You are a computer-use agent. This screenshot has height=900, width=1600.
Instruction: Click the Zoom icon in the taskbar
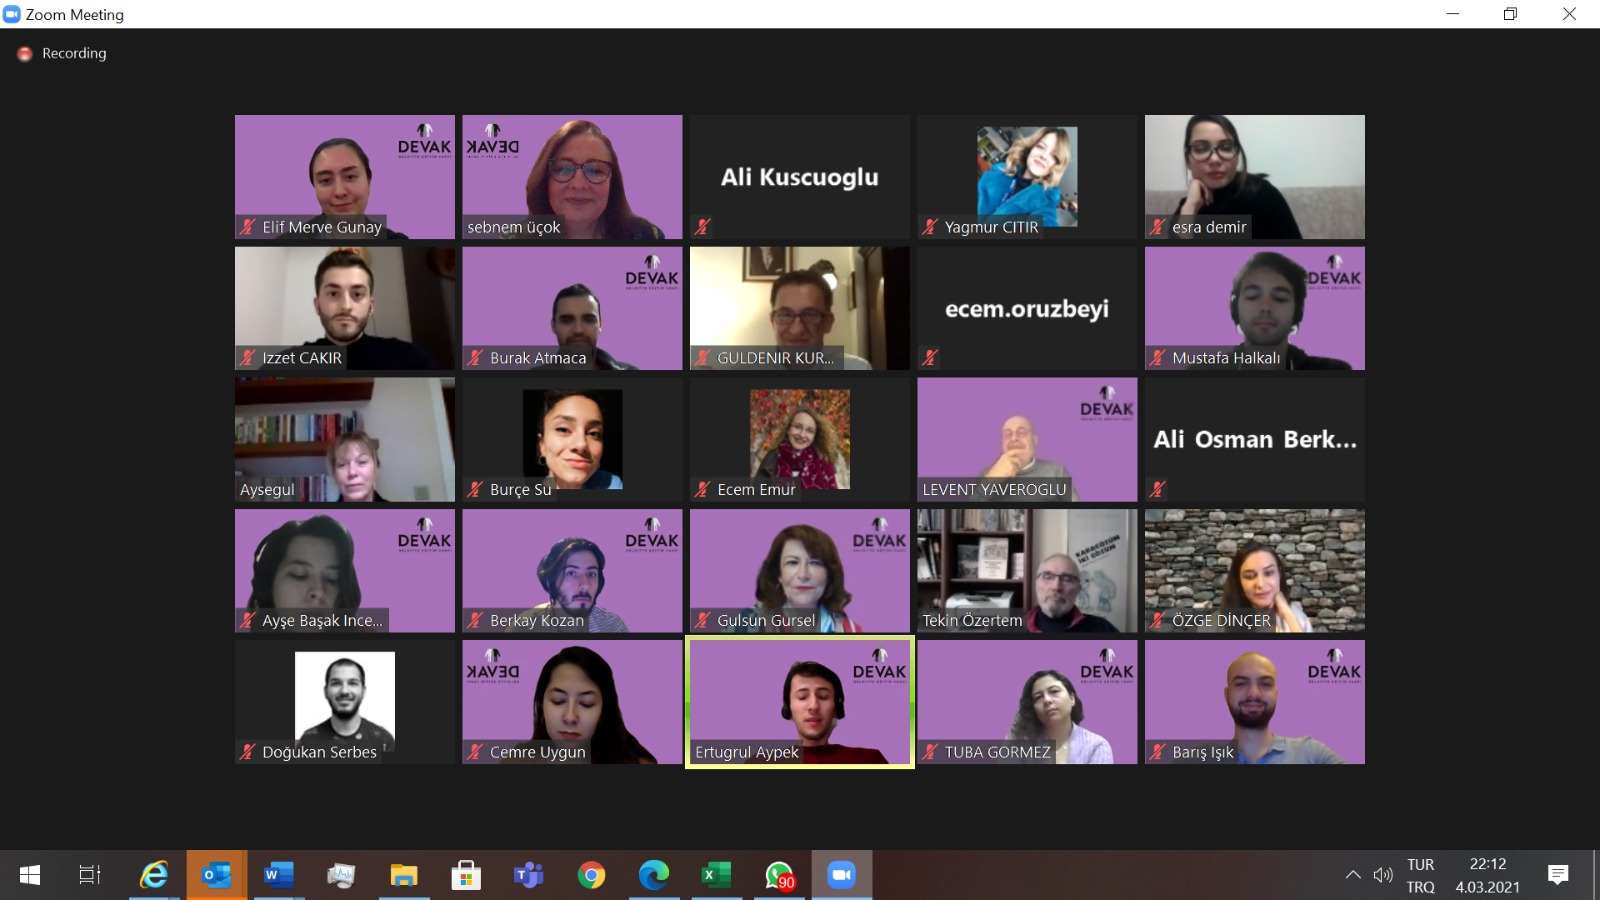pos(841,876)
